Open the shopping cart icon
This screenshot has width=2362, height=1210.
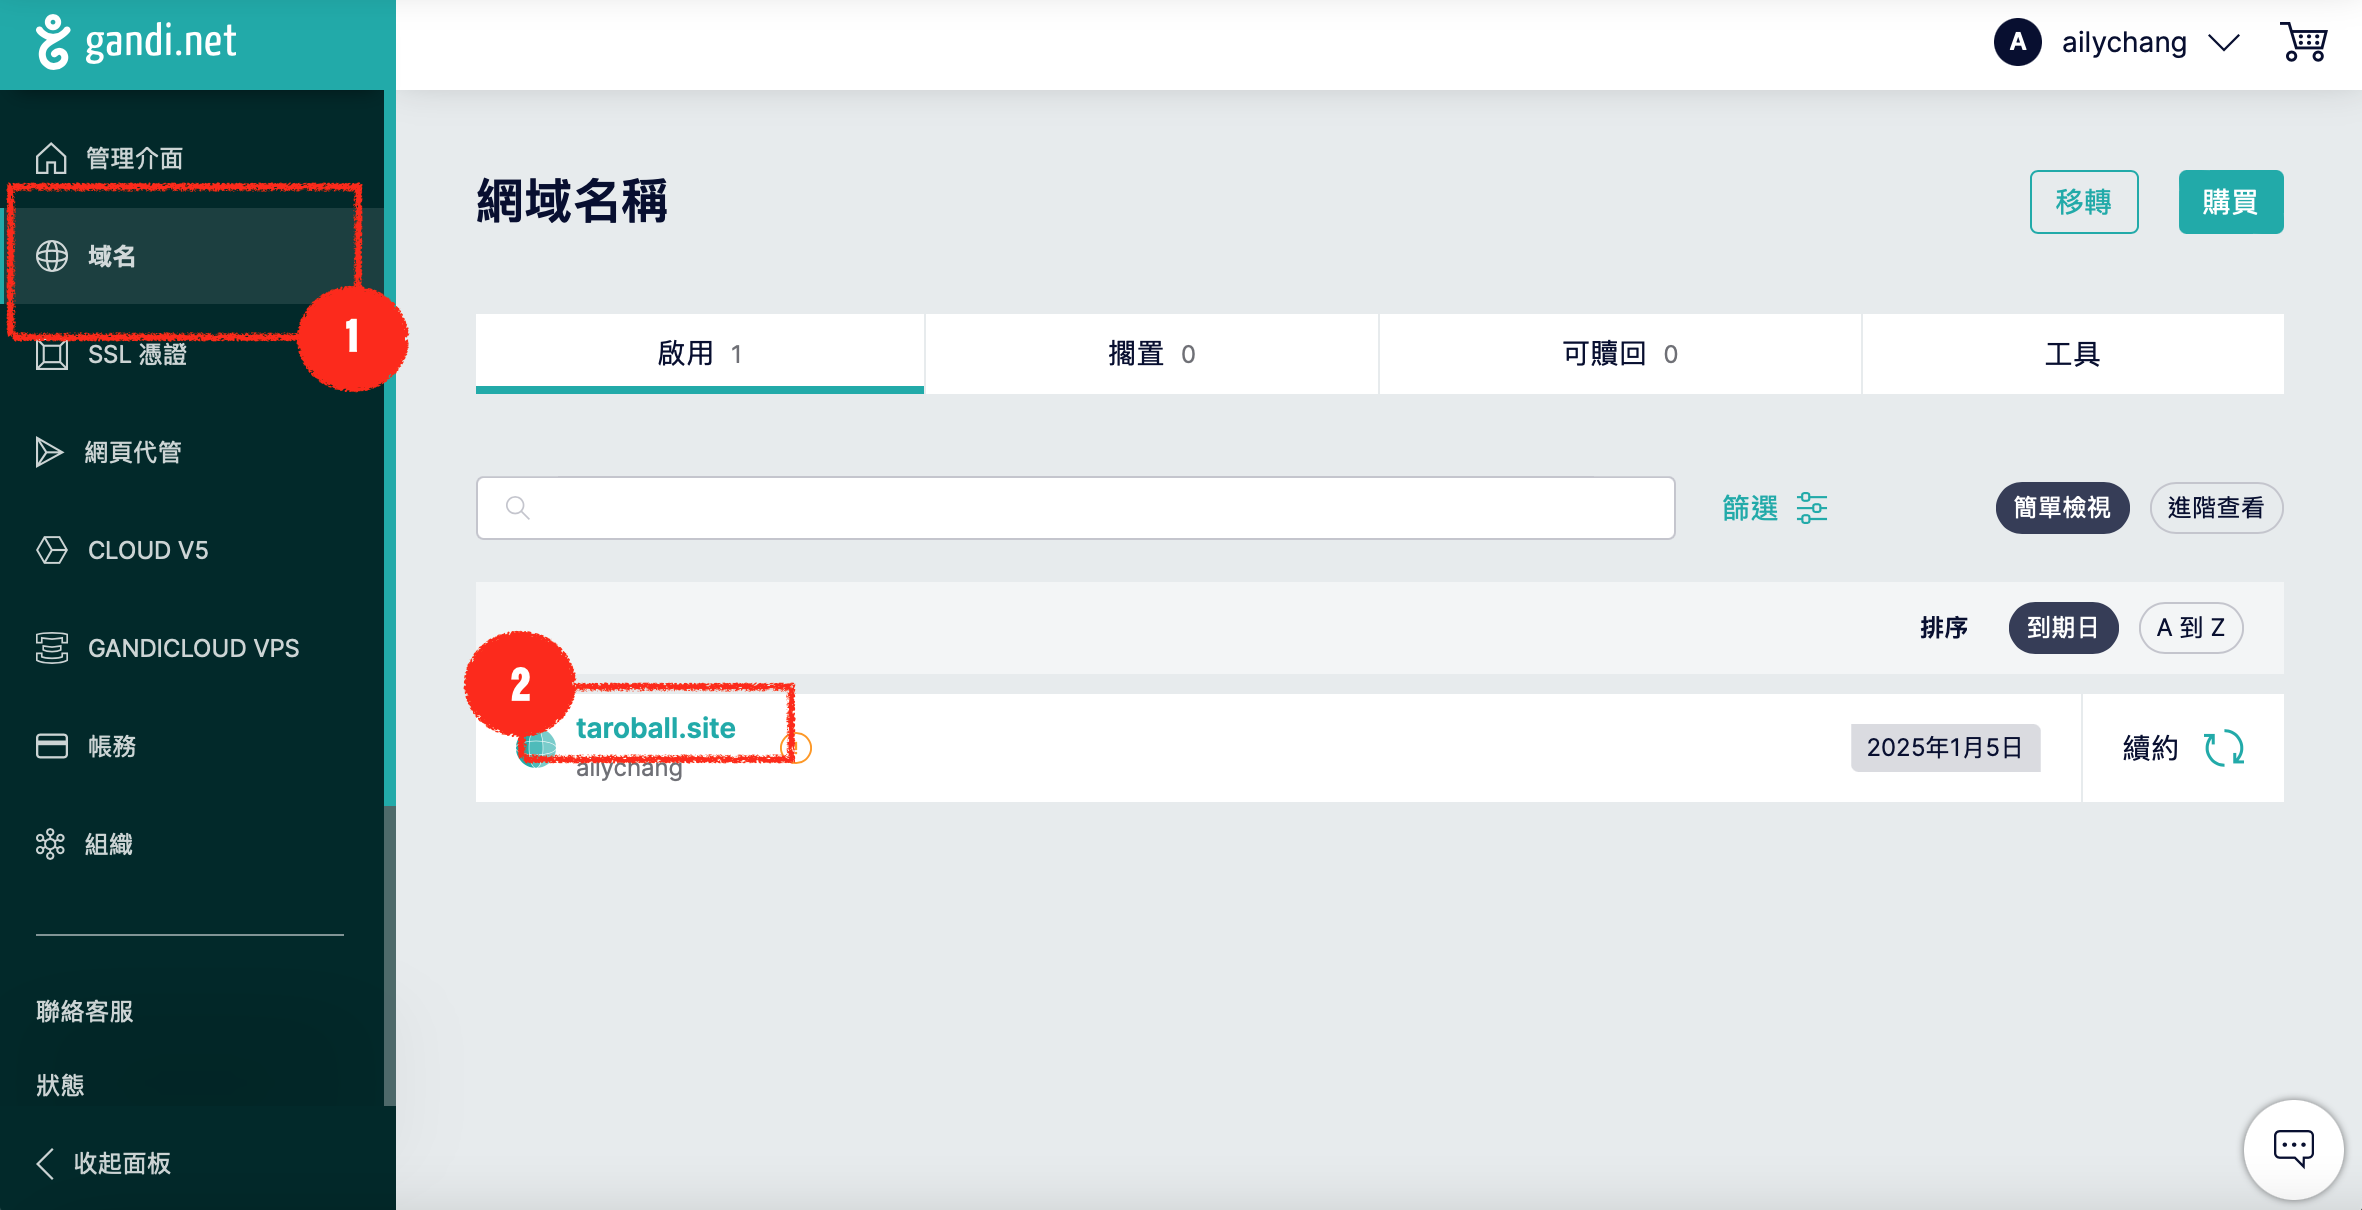[2303, 43]
